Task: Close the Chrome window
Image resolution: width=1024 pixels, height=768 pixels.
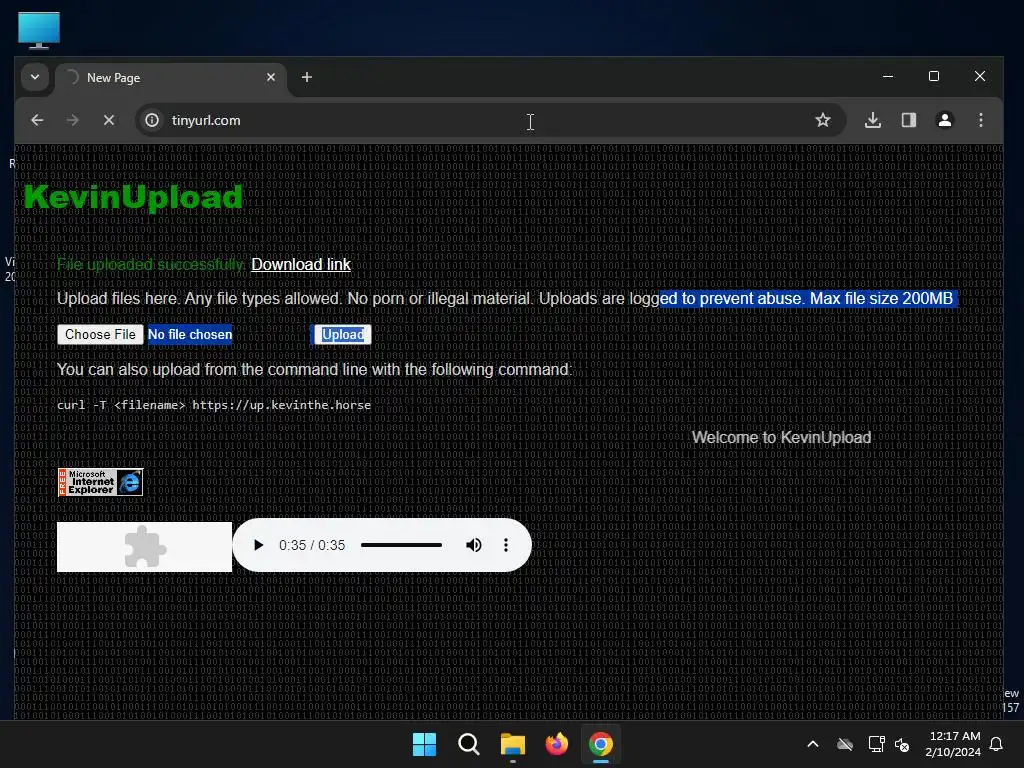Action: point(980,76)
